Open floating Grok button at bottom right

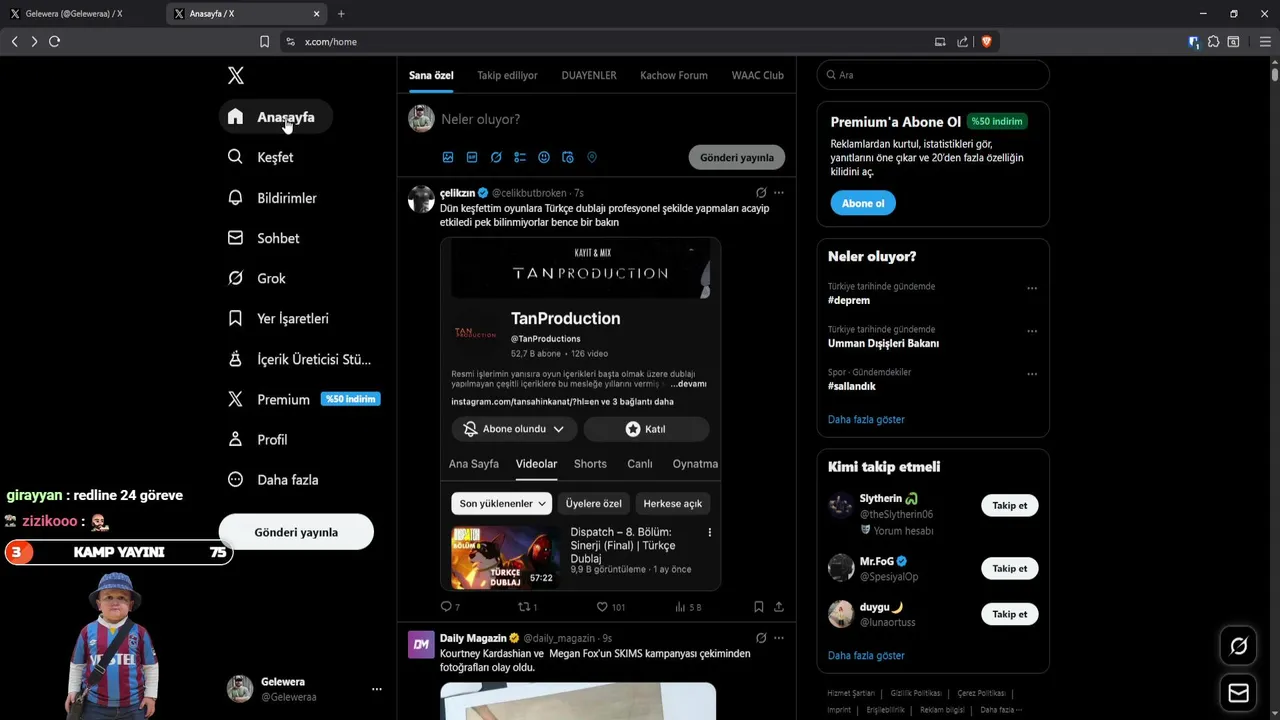(1238, 646)
